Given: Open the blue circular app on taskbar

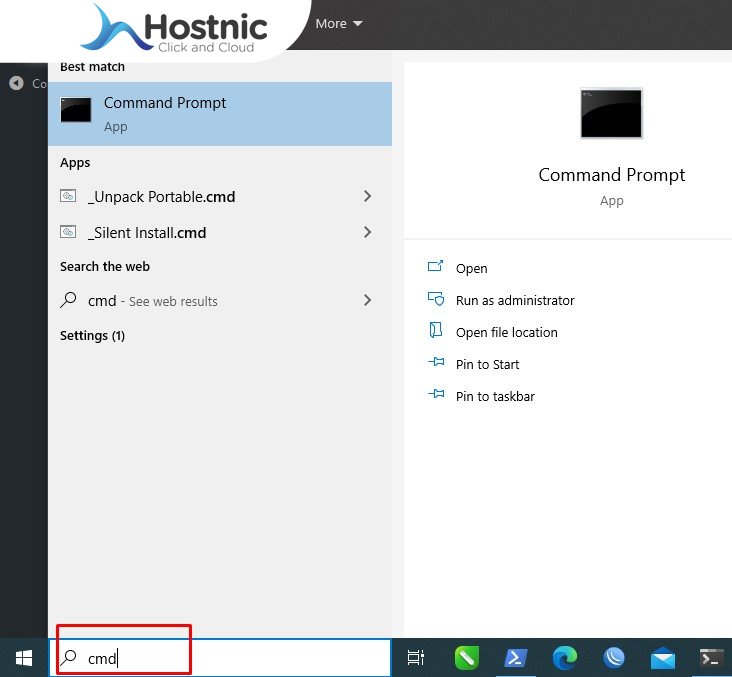Looking at the screenshot, I should pos(614,658).
